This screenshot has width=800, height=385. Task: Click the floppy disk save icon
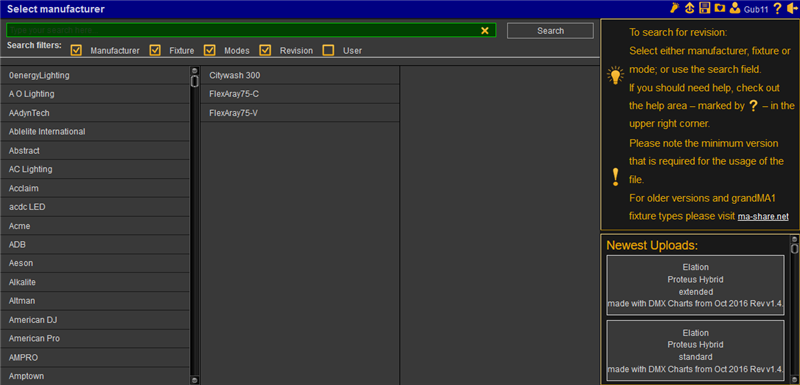pyautogui.click(x=705, y=8)
